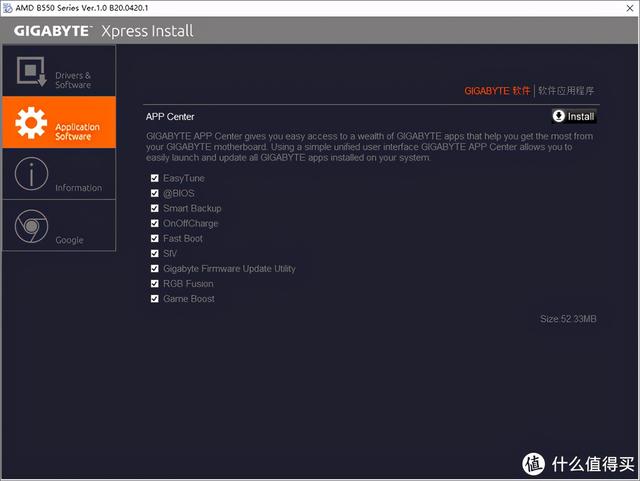Uncheck the @BIOS checkbox

(155, 193)
